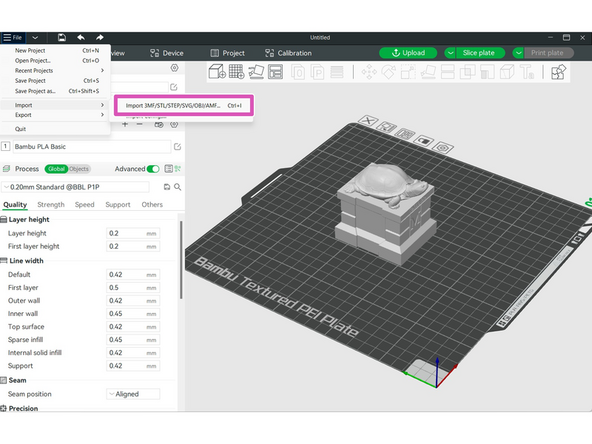Click the compare presets icon near Advanced
592x444 pixels.
(x=177, y=169)
